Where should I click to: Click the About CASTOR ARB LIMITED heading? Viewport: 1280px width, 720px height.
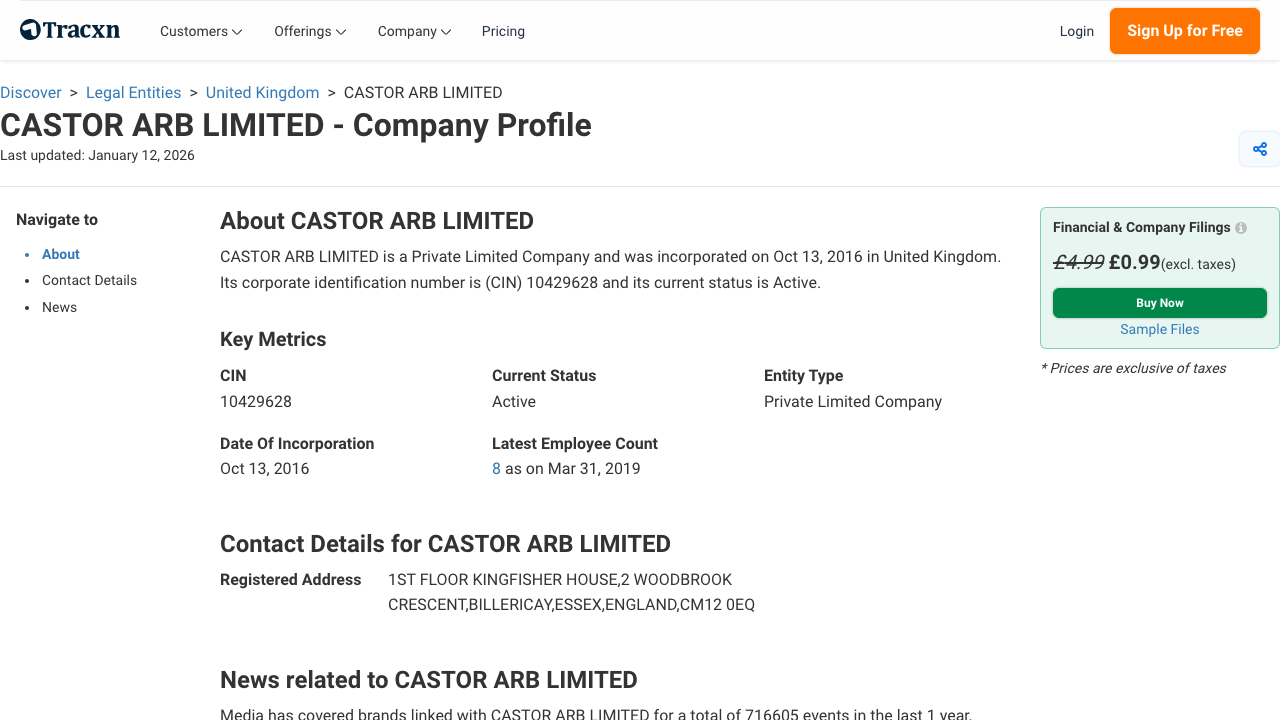click(x=376, y=220)
